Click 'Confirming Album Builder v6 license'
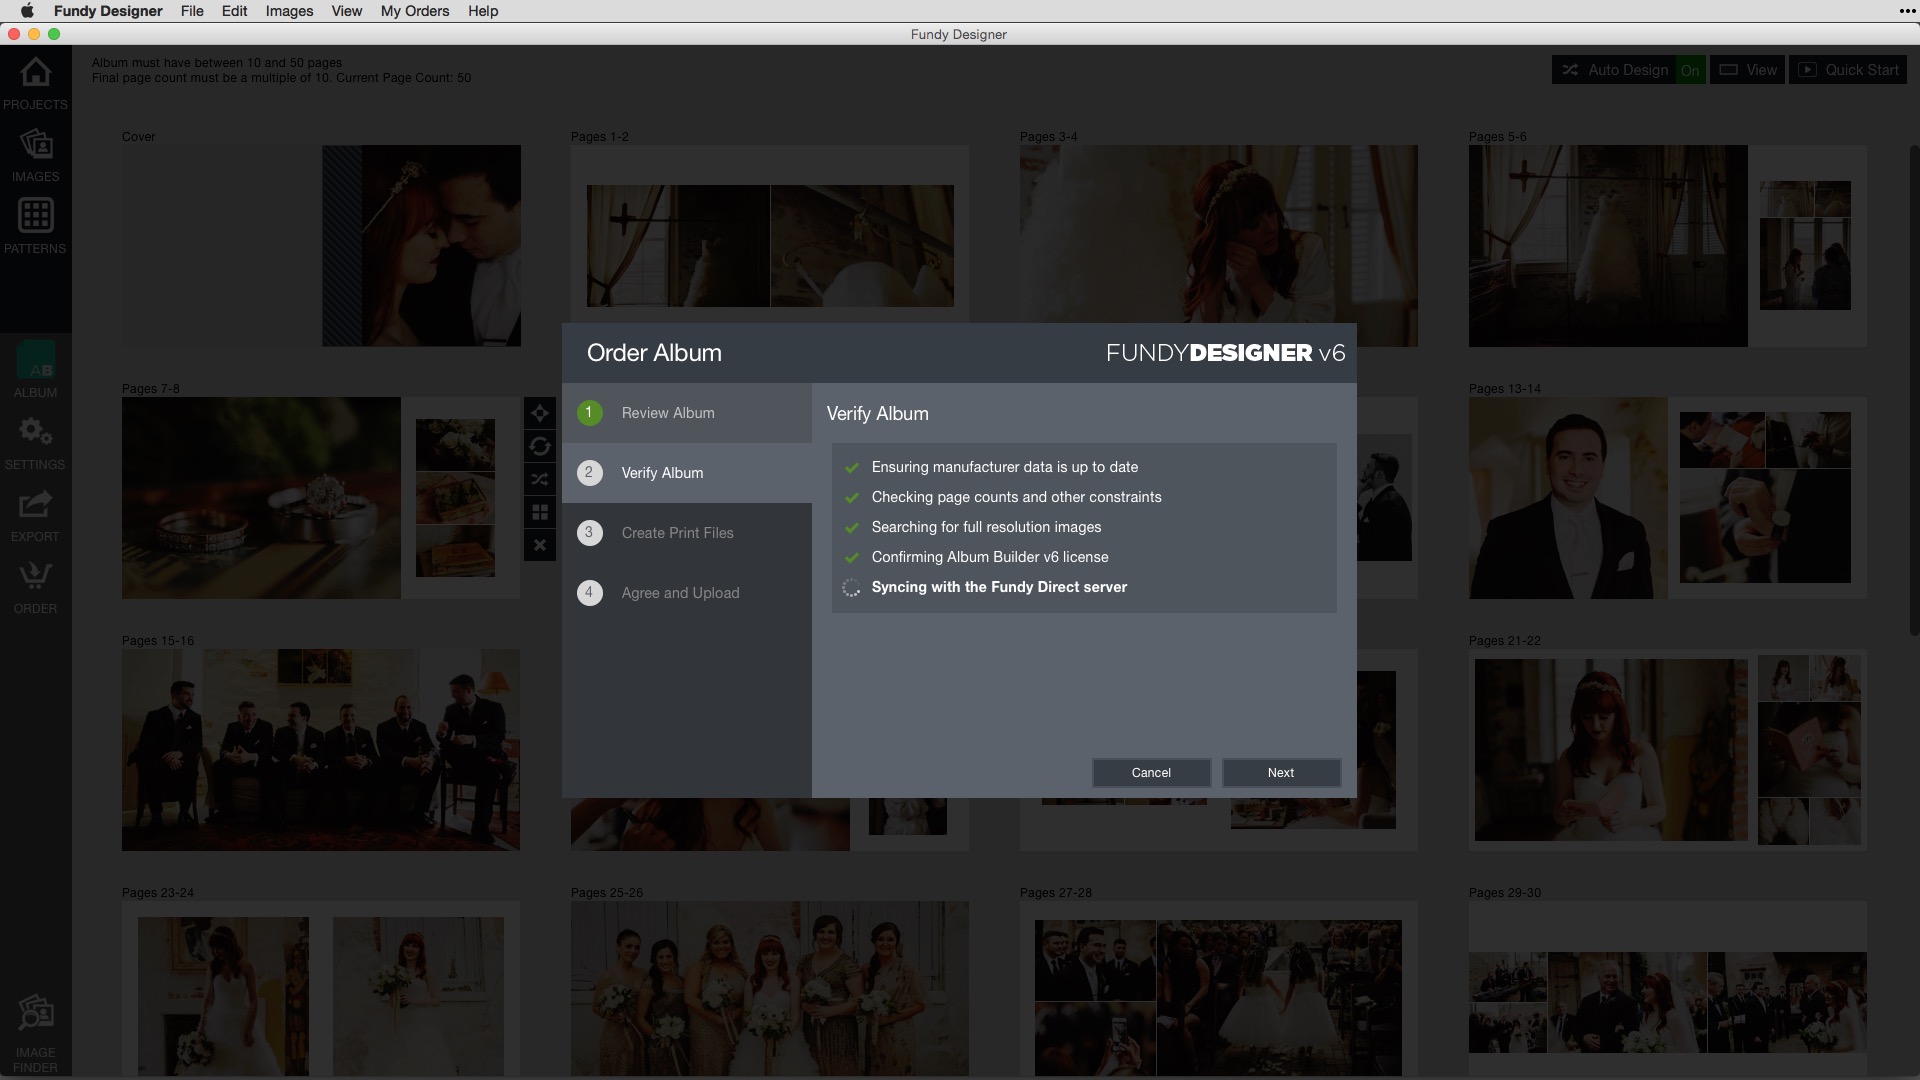This screenshot has width=1920, height=1080. [990, 557]
